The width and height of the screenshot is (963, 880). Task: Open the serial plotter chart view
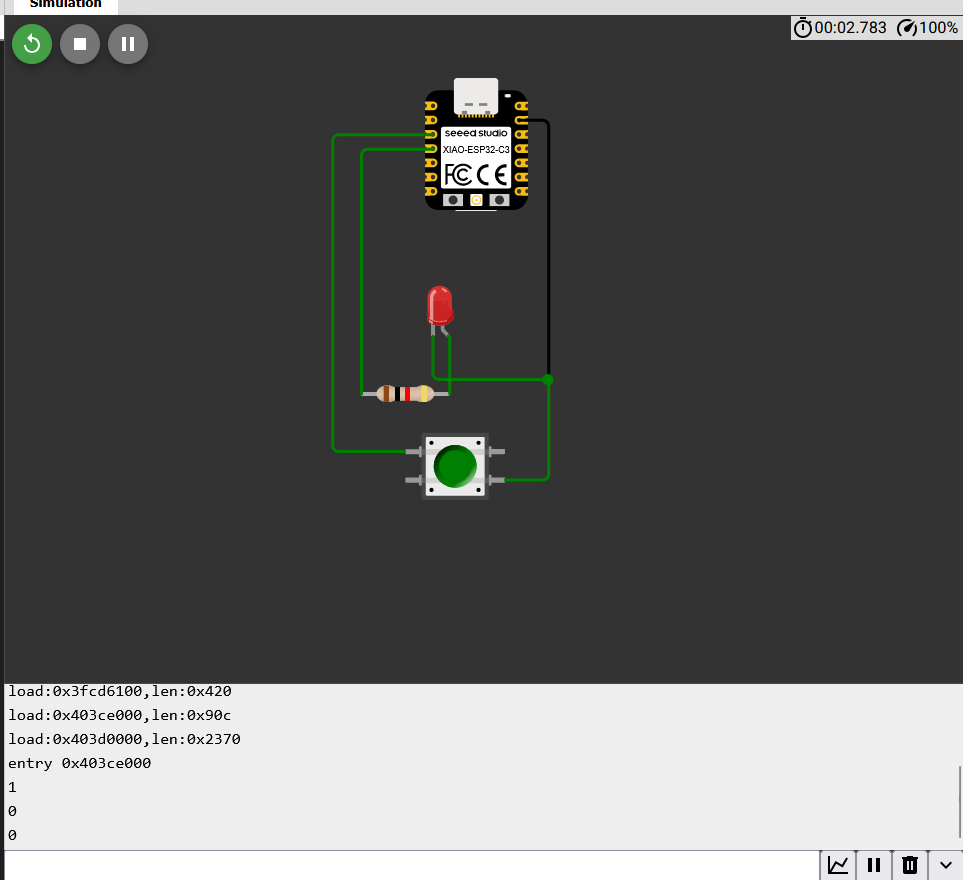coord(838,865)
